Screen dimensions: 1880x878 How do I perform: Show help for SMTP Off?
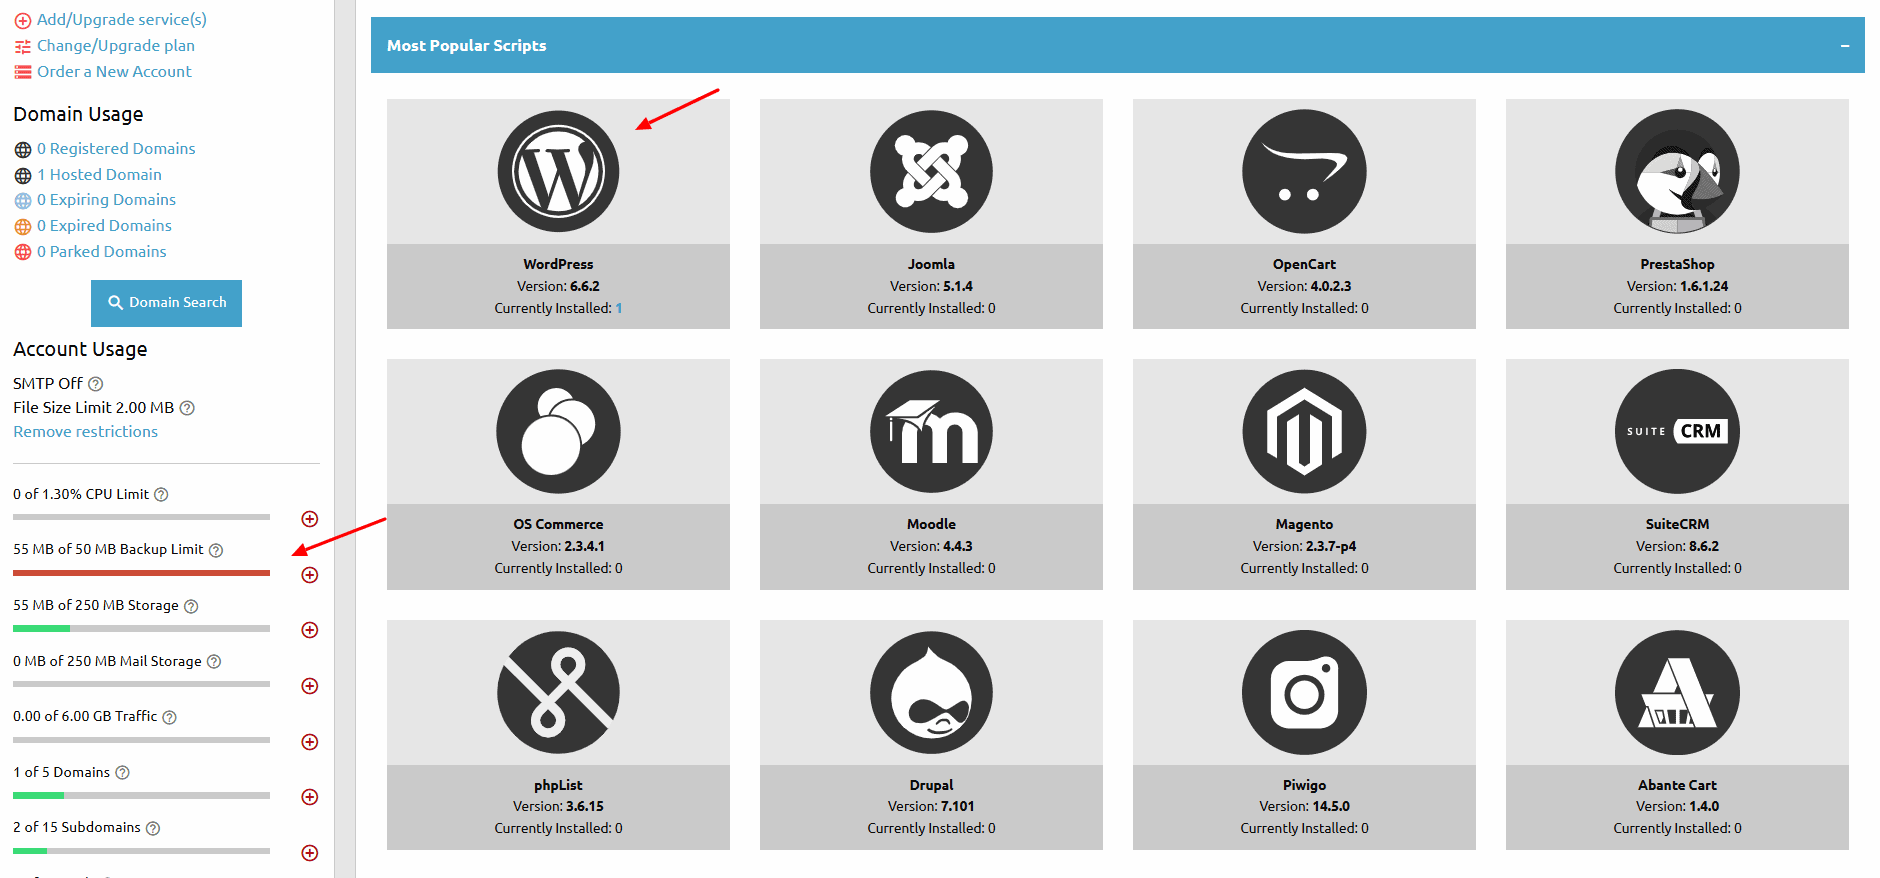click(x=96, y=384)
